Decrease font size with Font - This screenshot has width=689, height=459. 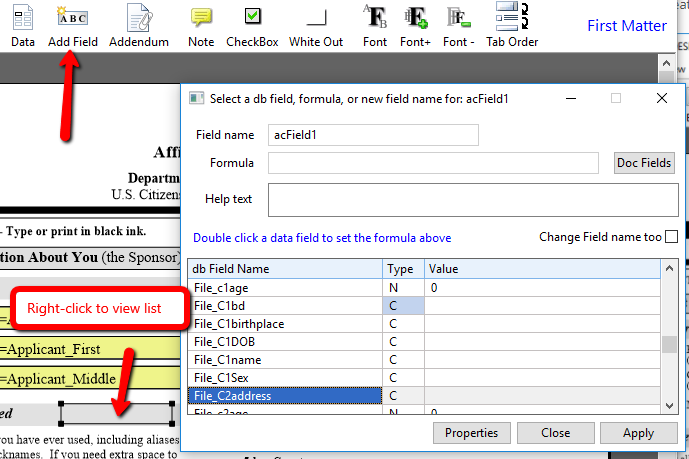pos(459,25)
